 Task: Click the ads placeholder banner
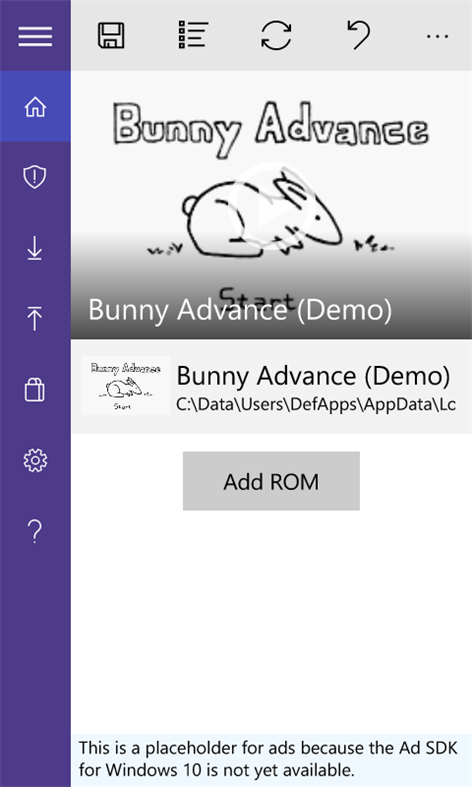(271, 759)
